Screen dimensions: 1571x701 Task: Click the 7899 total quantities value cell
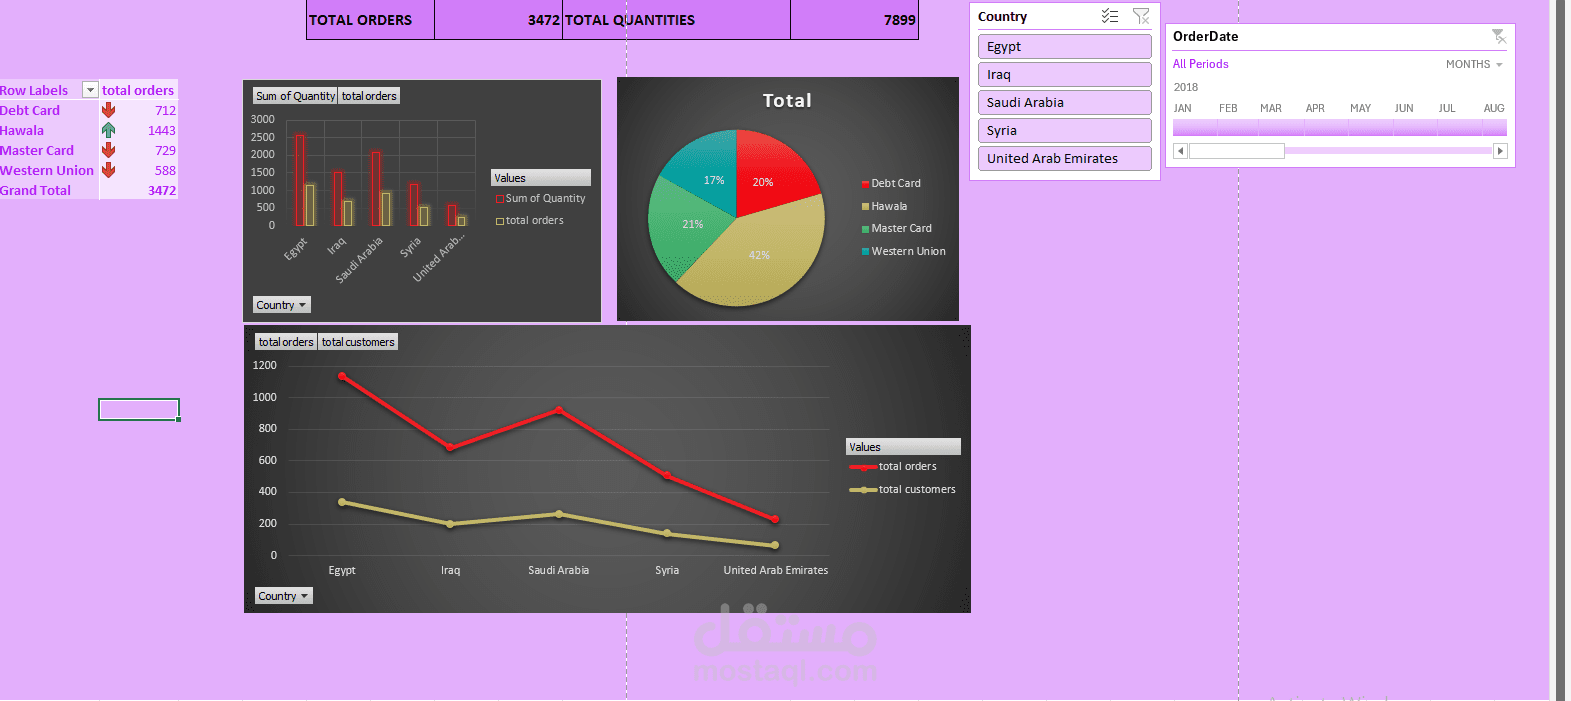click(854, 20)
